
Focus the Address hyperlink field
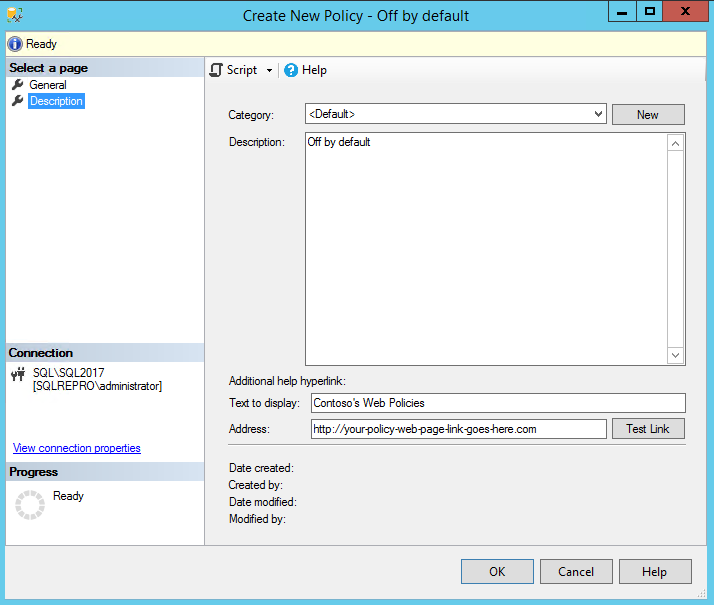(x=459, y=429)
